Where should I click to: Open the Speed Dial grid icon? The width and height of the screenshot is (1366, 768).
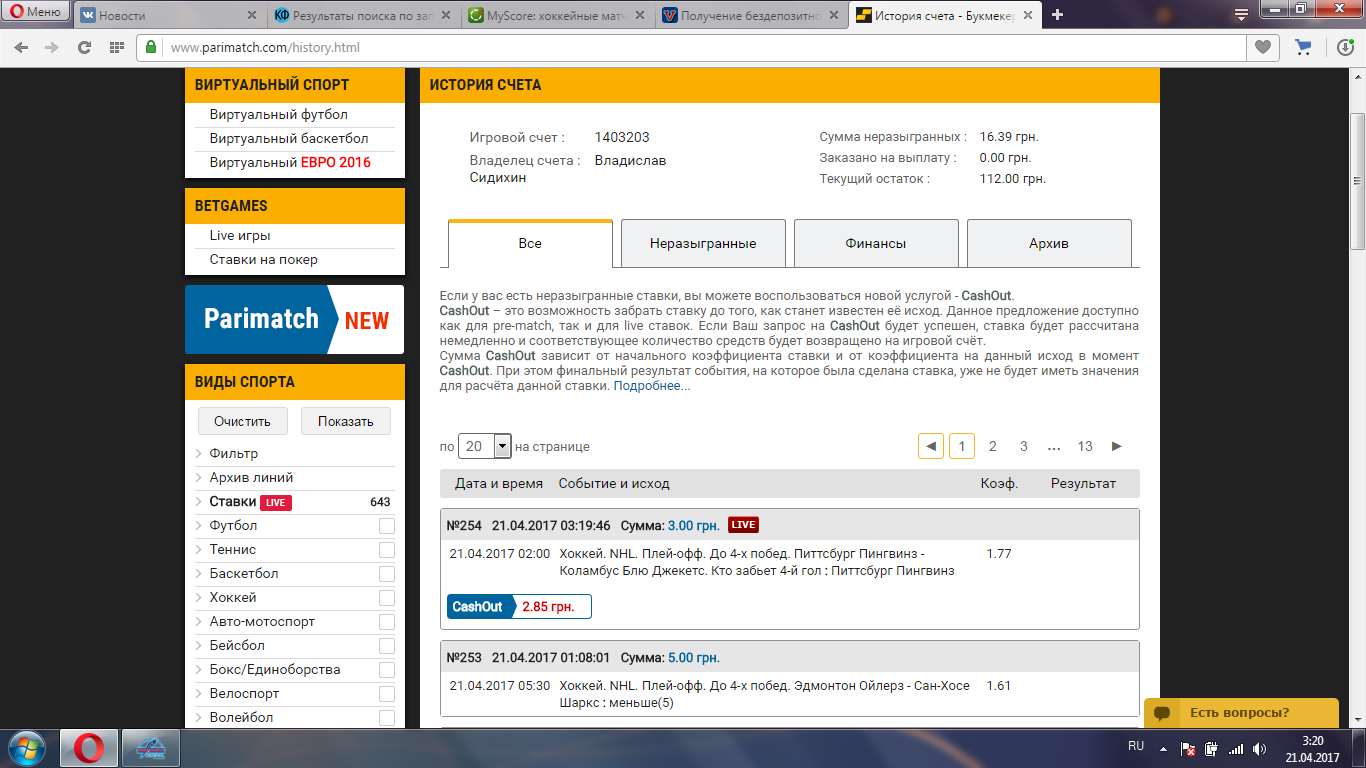(x=117, y=47)
